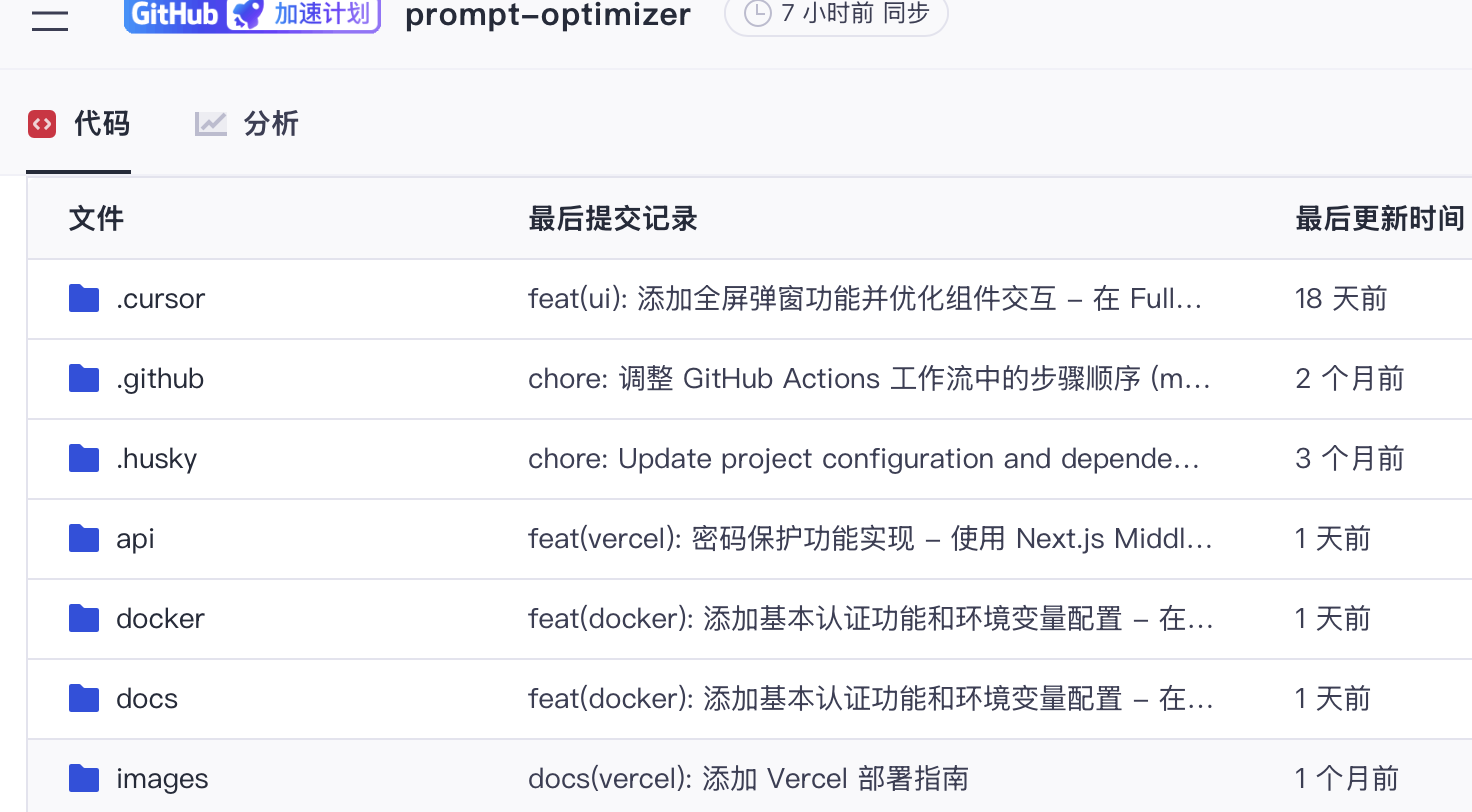Open the api folder icon
The width and height of the screenshot is (1472, 812).
tap(84, 538)
